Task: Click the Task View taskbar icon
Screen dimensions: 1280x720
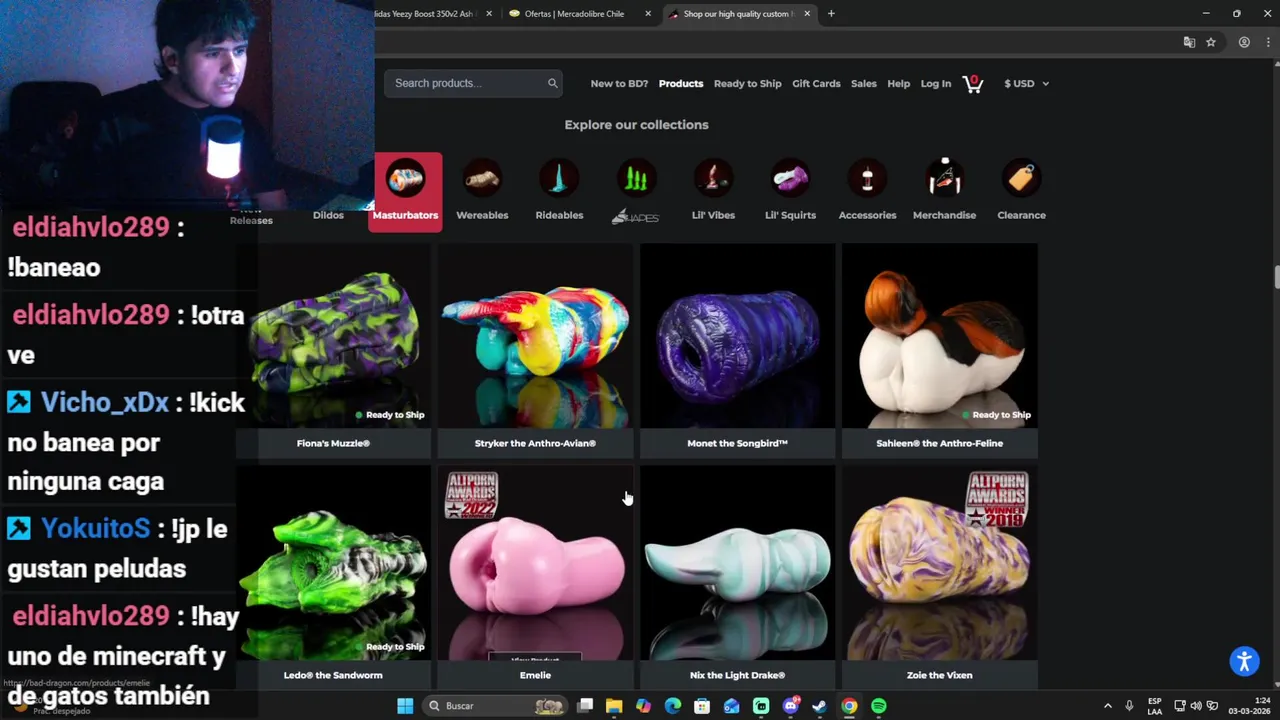Action: point(585,706)
